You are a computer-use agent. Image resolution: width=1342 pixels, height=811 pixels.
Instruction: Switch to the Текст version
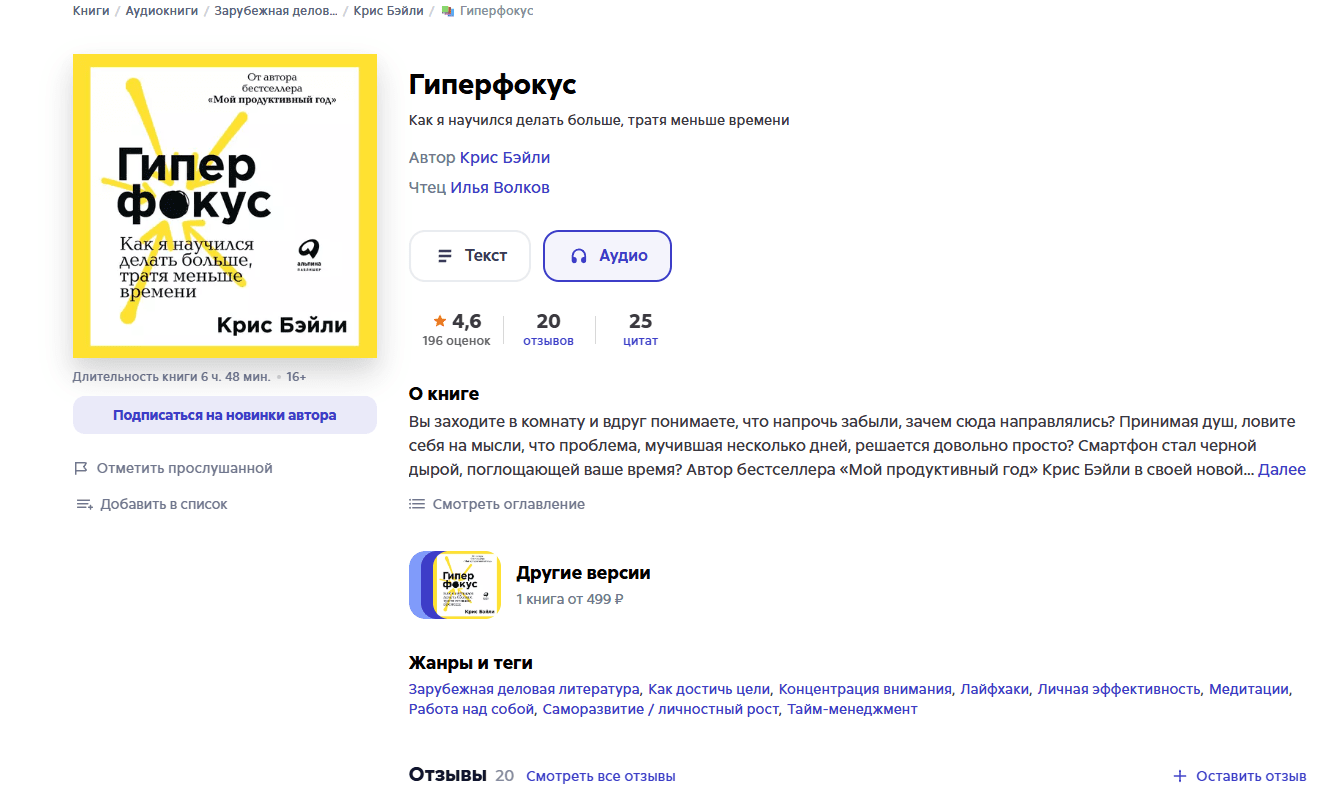(470, 256)
